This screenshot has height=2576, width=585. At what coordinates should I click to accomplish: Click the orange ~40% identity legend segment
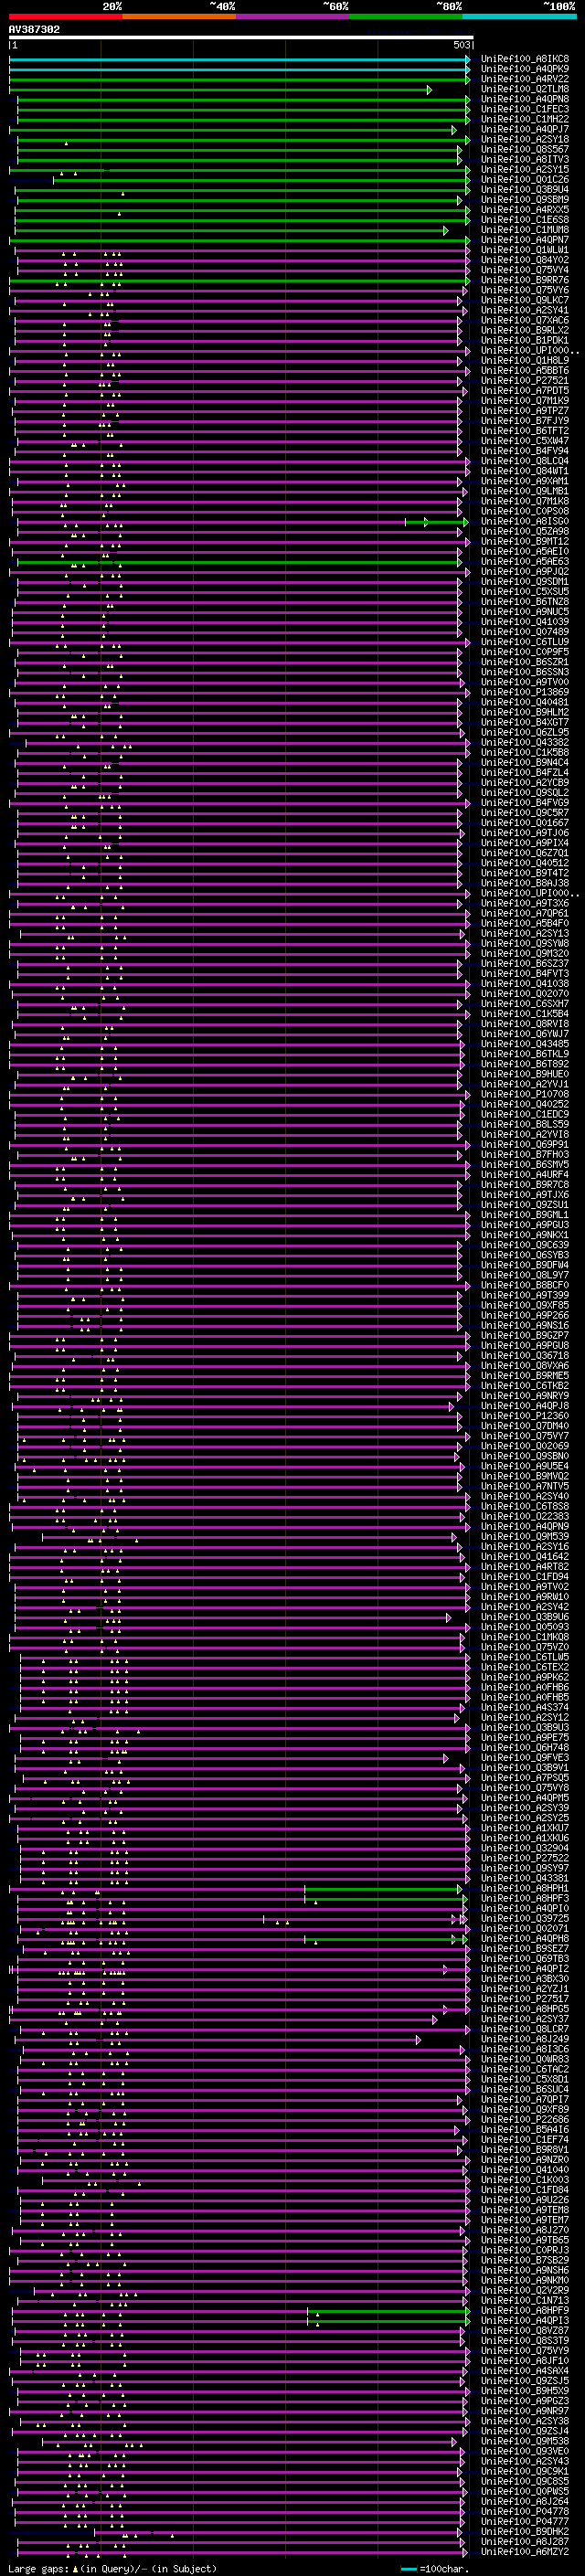click(x=179, y=16)
